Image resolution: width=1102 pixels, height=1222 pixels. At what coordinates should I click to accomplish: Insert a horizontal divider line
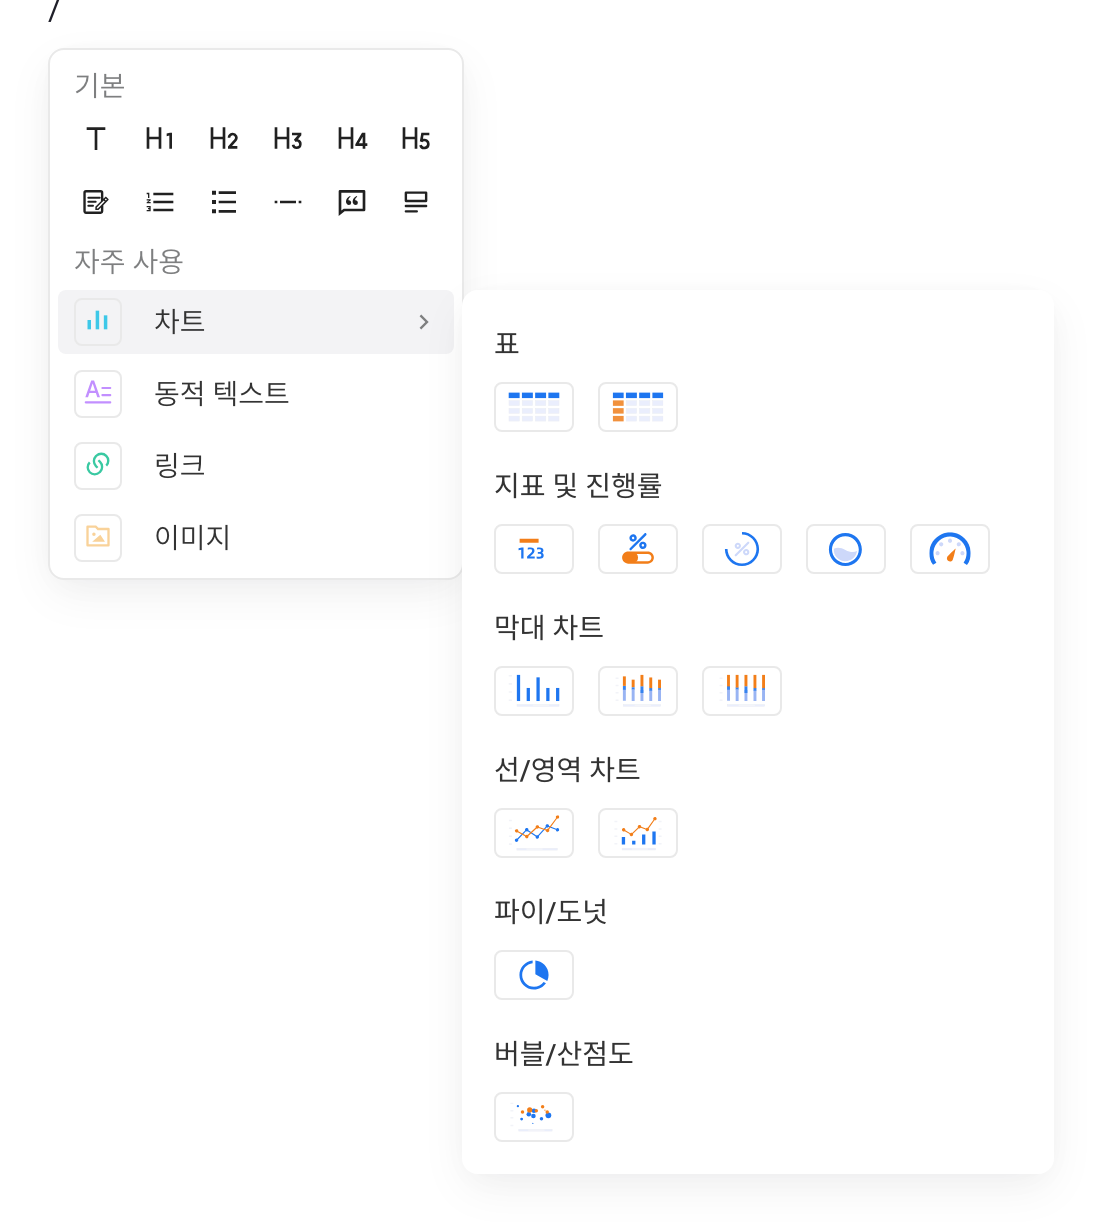pyautogui.click(x=288, y=202)
